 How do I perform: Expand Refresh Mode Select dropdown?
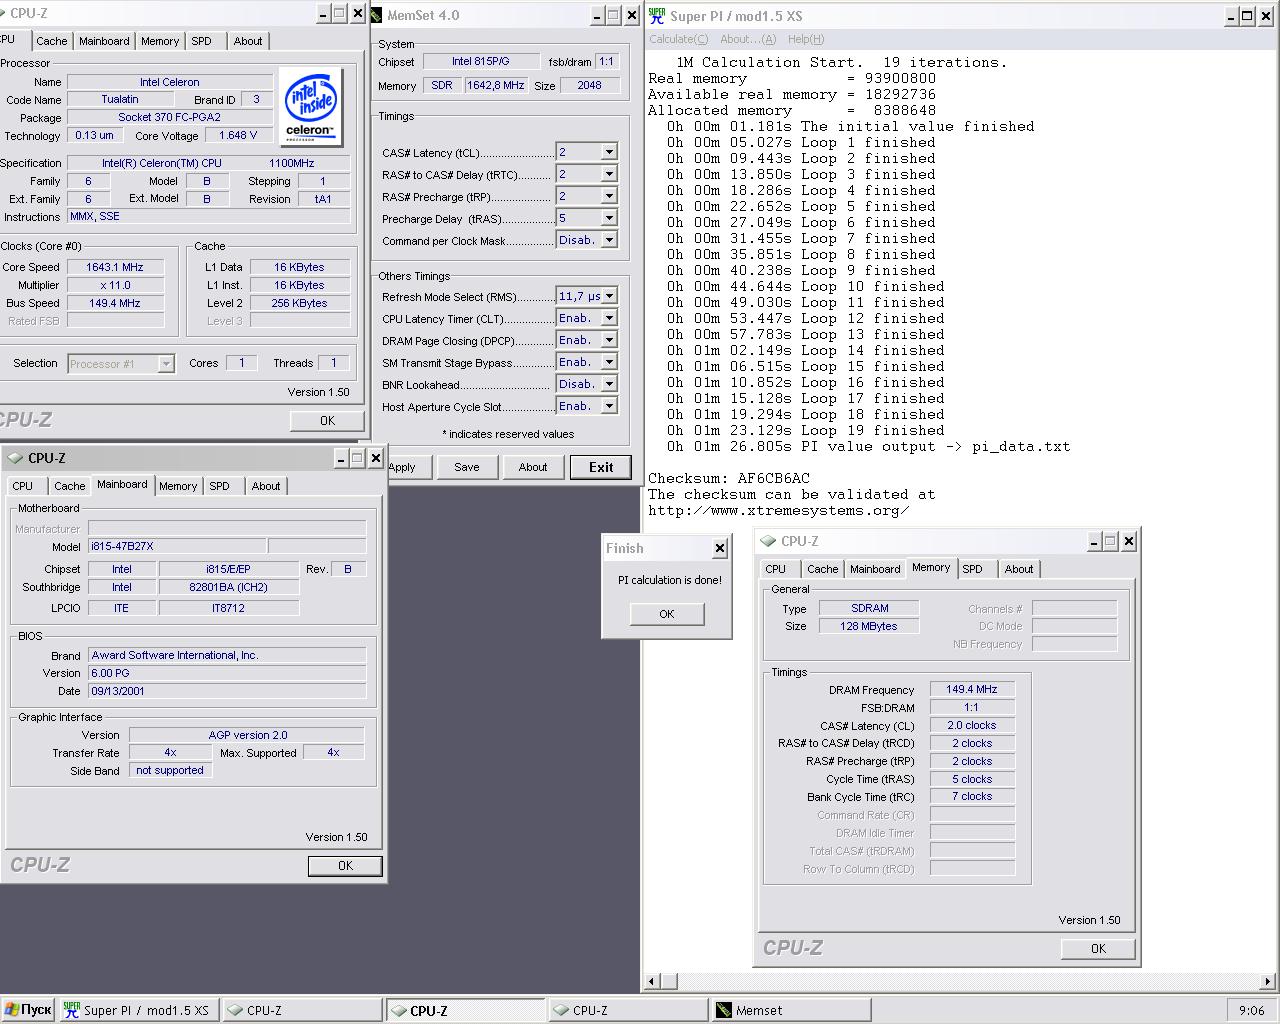(x=609, y=296)
